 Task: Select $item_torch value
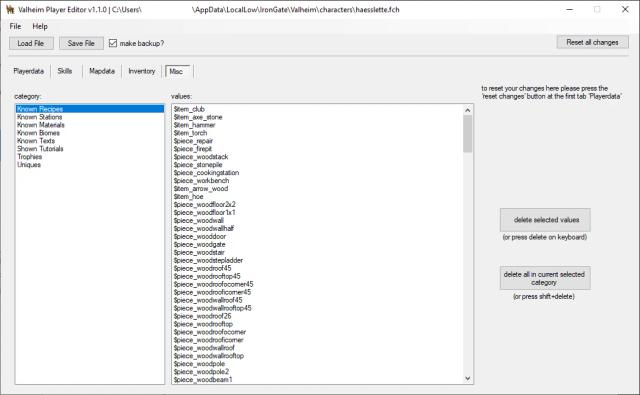[x=317, y=133]
